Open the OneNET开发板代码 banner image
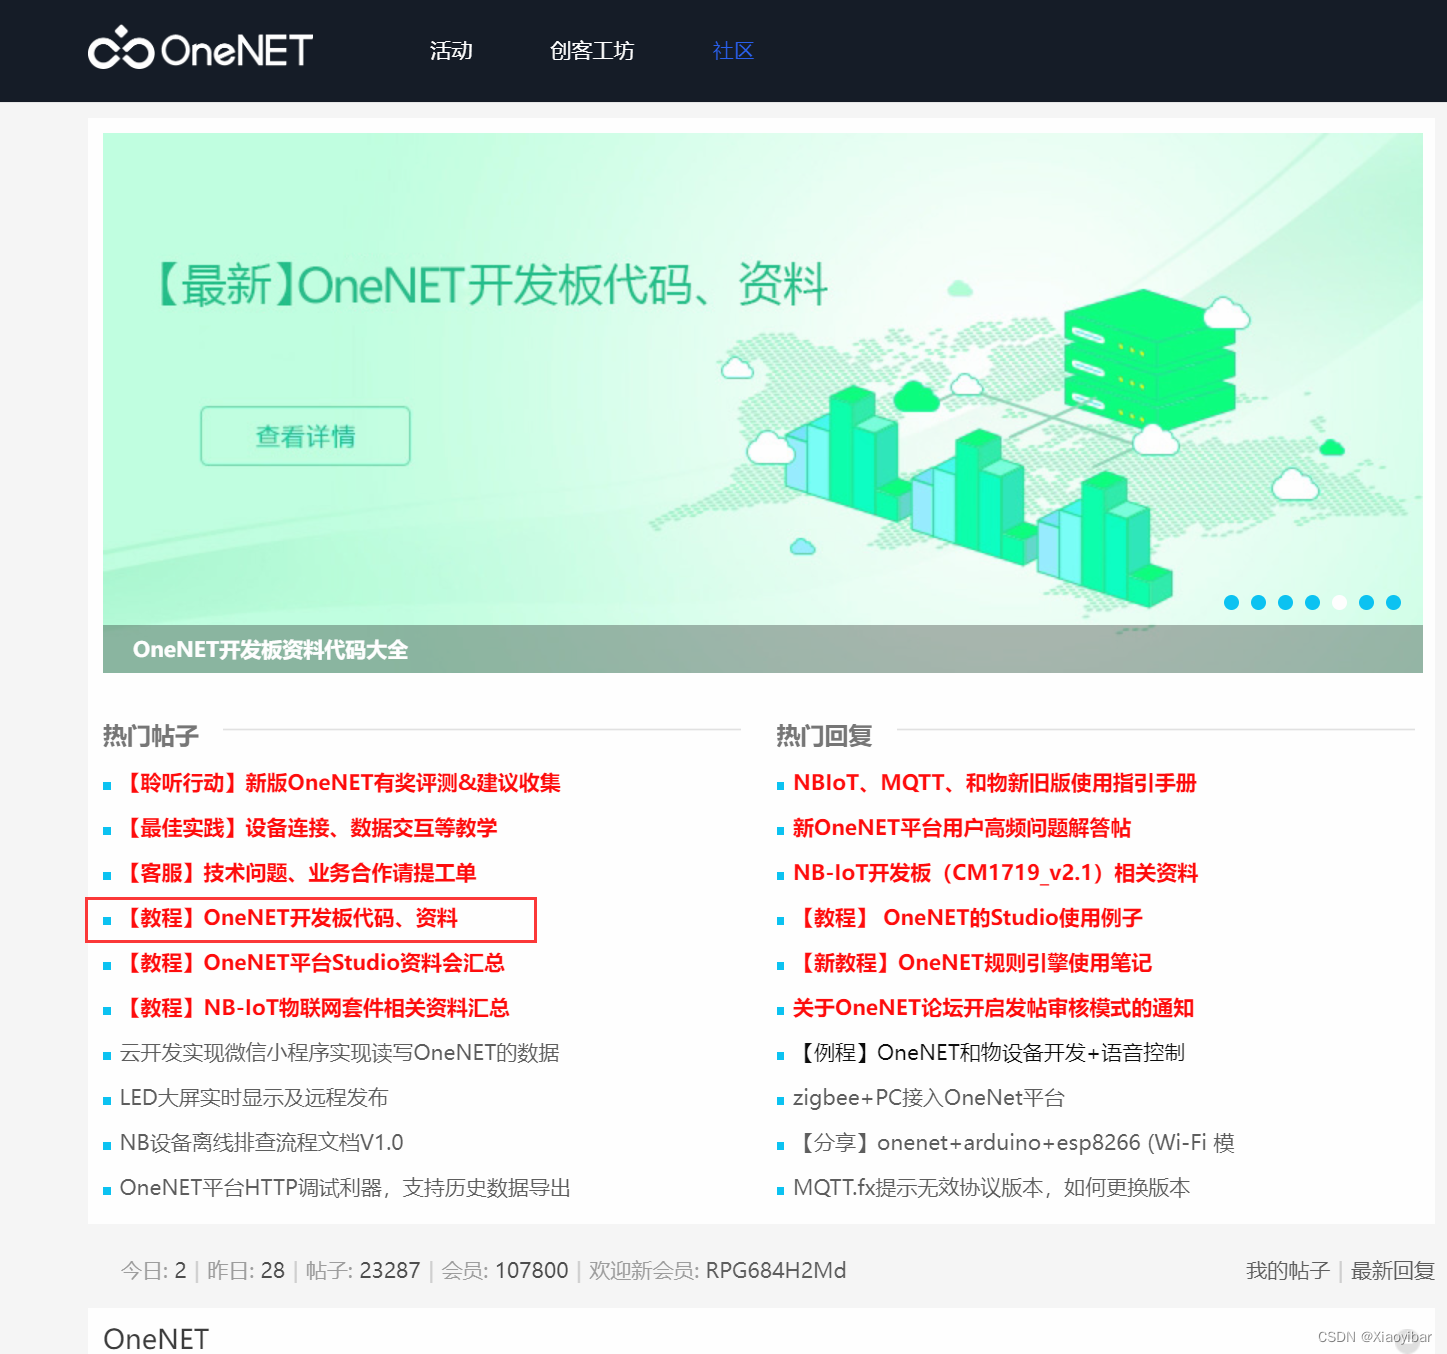The width and height of the screenshot is (1447, 1354). pos(763,402)
